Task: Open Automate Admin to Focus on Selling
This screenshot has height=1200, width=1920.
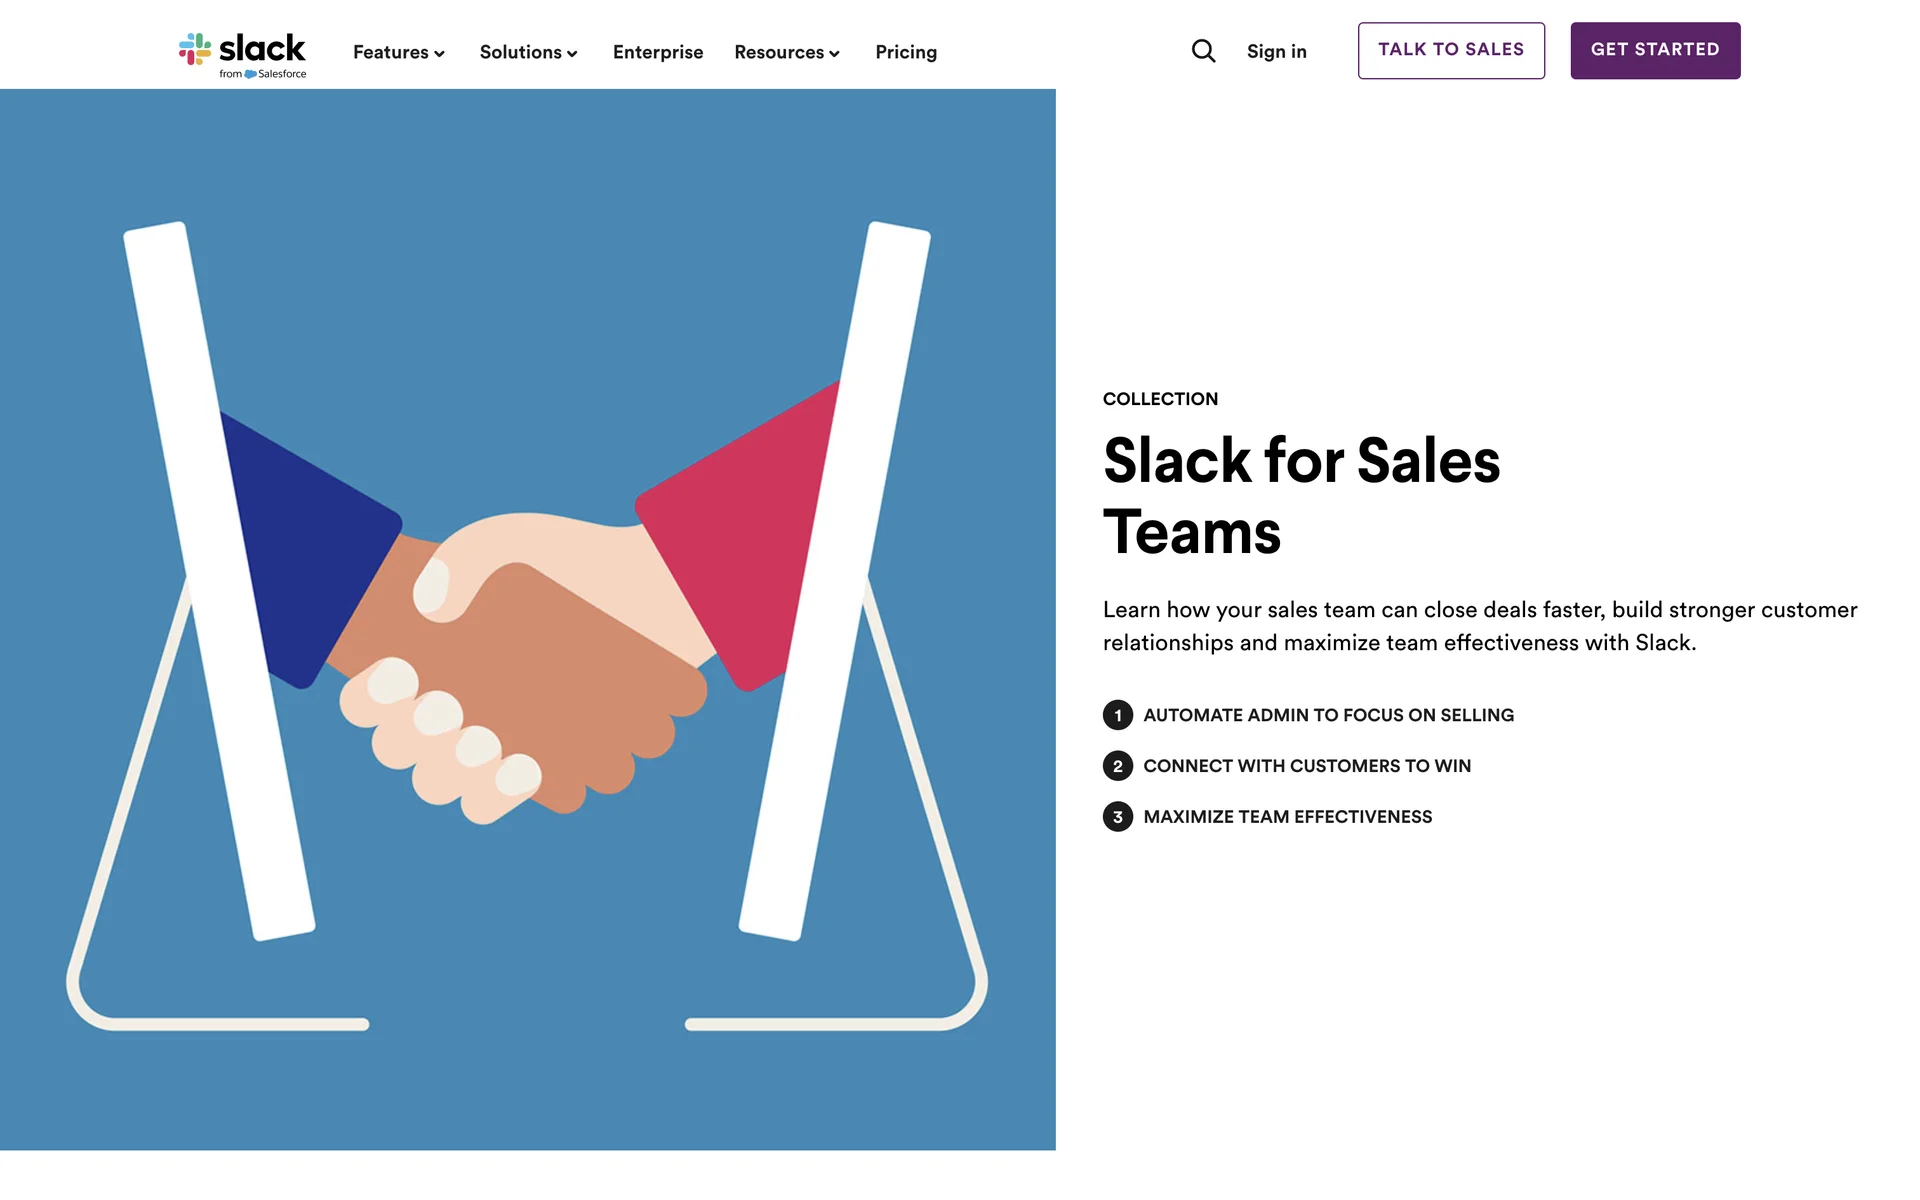Action: [x=1328, y=715]
